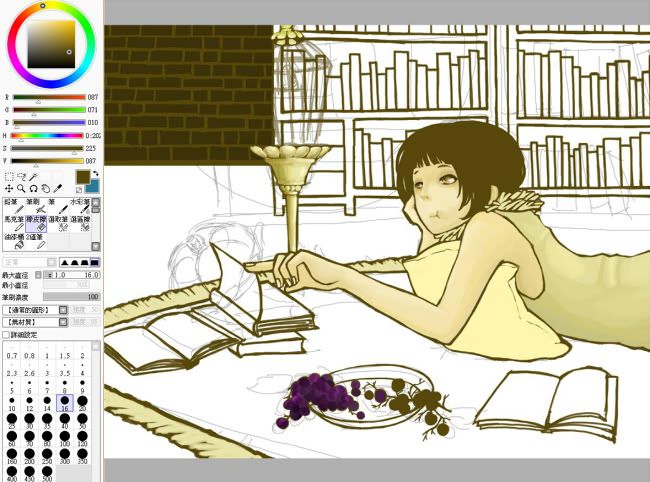This screenshot has width=650, height=482.
Task: Select the zoom magnifier tool
Action: pos(21,188)
